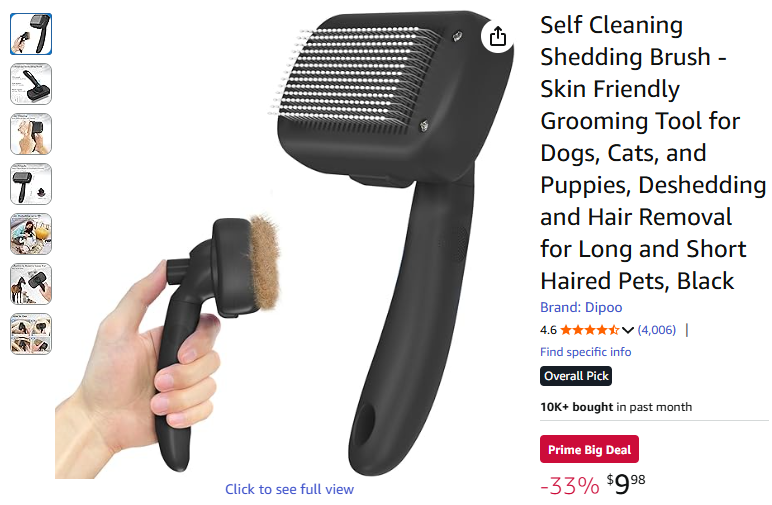772x505 pixels.
Task: Click the share icon on product image
Action: pyautogui.click(x=497, y=36)
